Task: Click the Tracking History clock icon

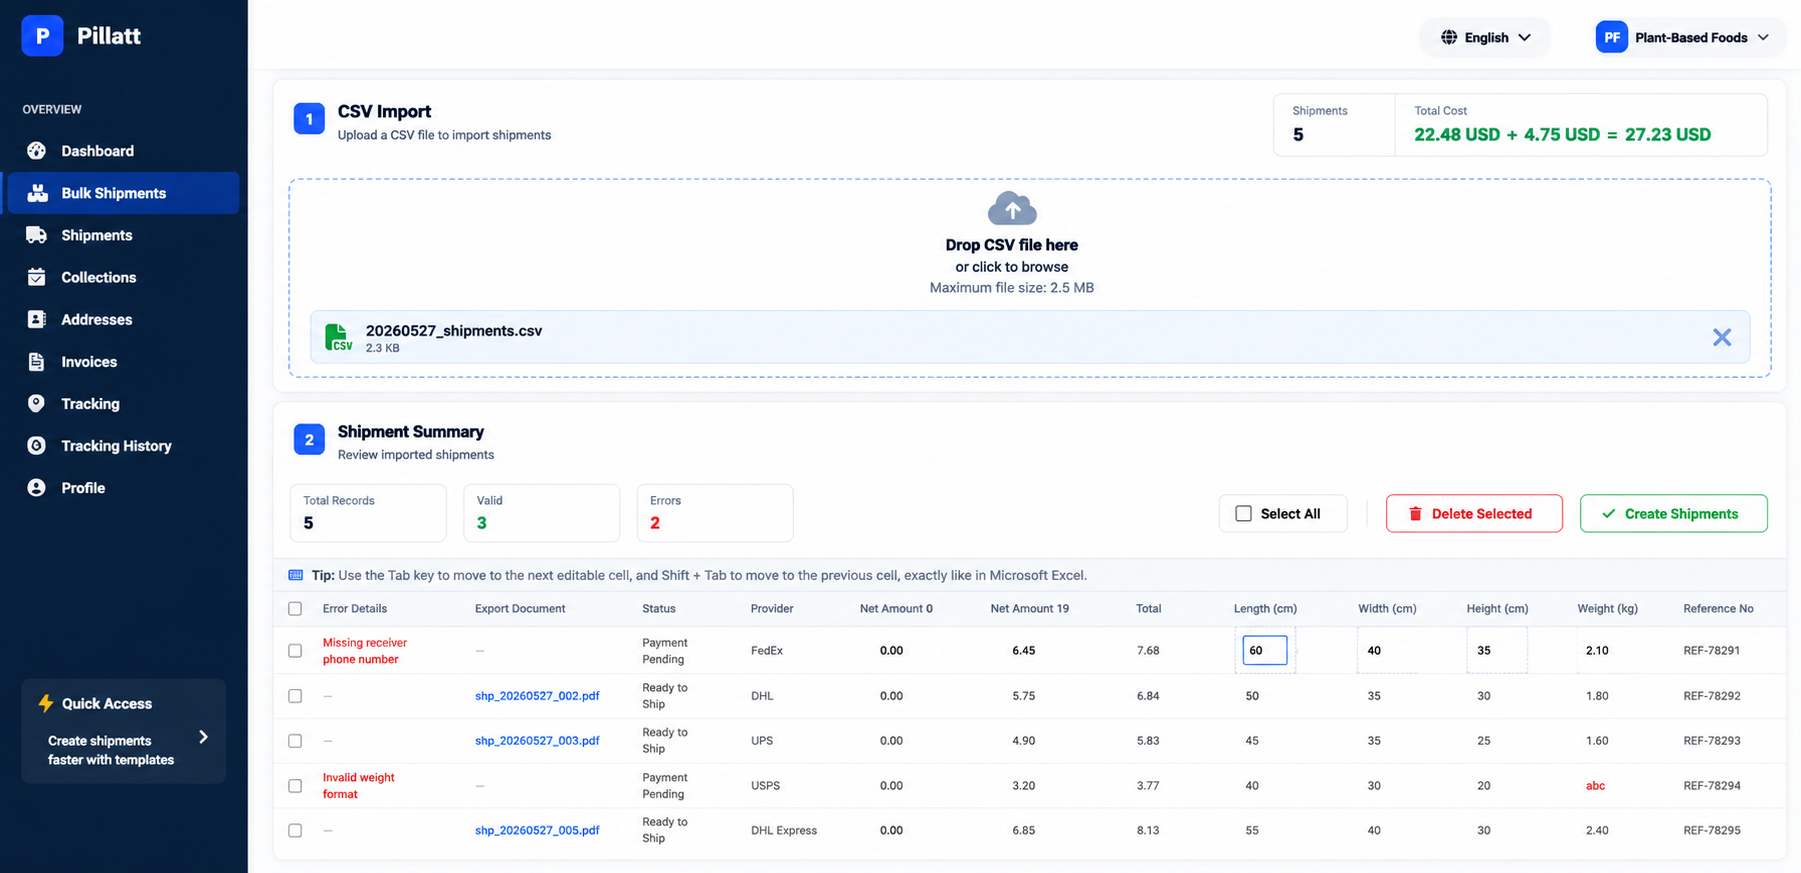Action: coord(37,446)
